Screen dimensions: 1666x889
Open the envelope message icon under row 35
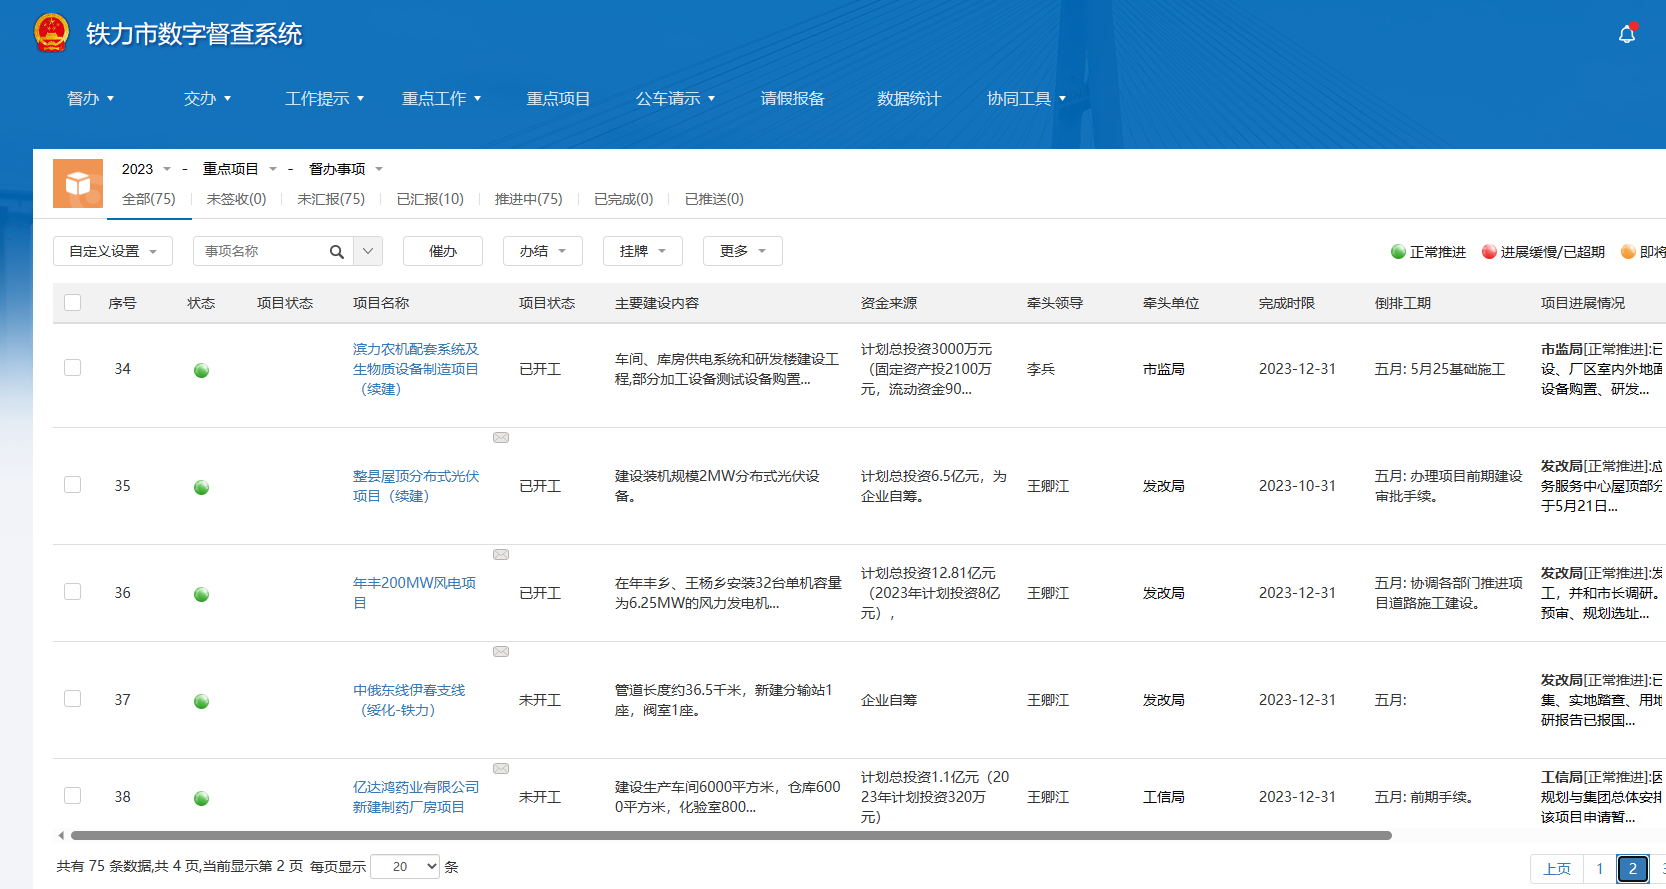(501, 554)
